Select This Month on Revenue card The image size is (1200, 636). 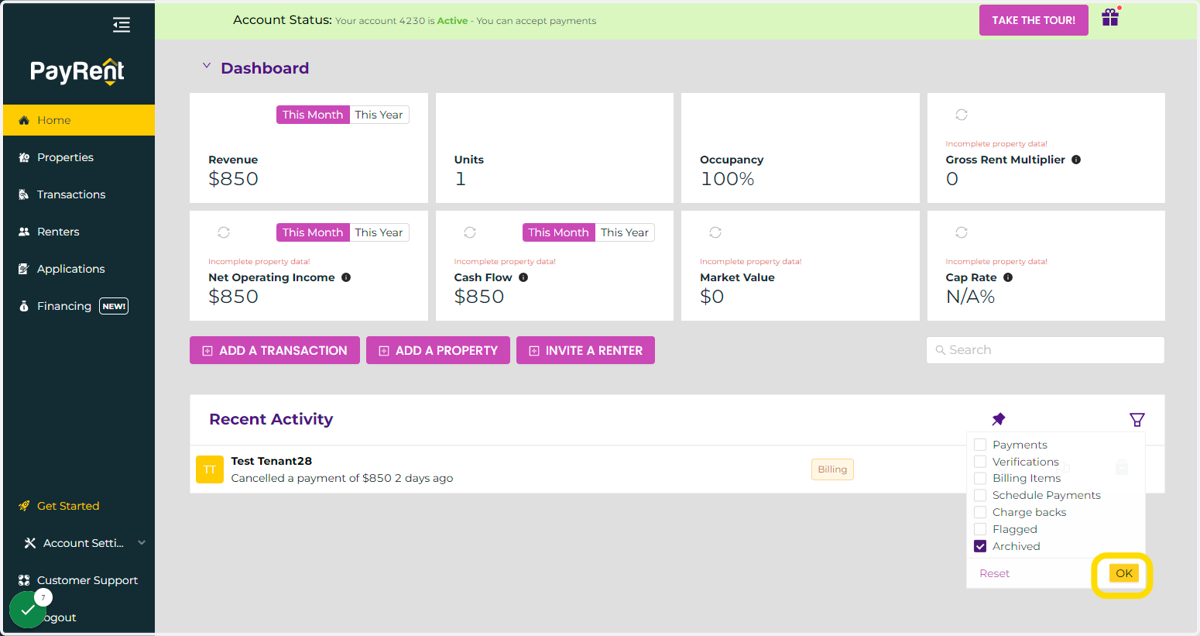(313, 115)
